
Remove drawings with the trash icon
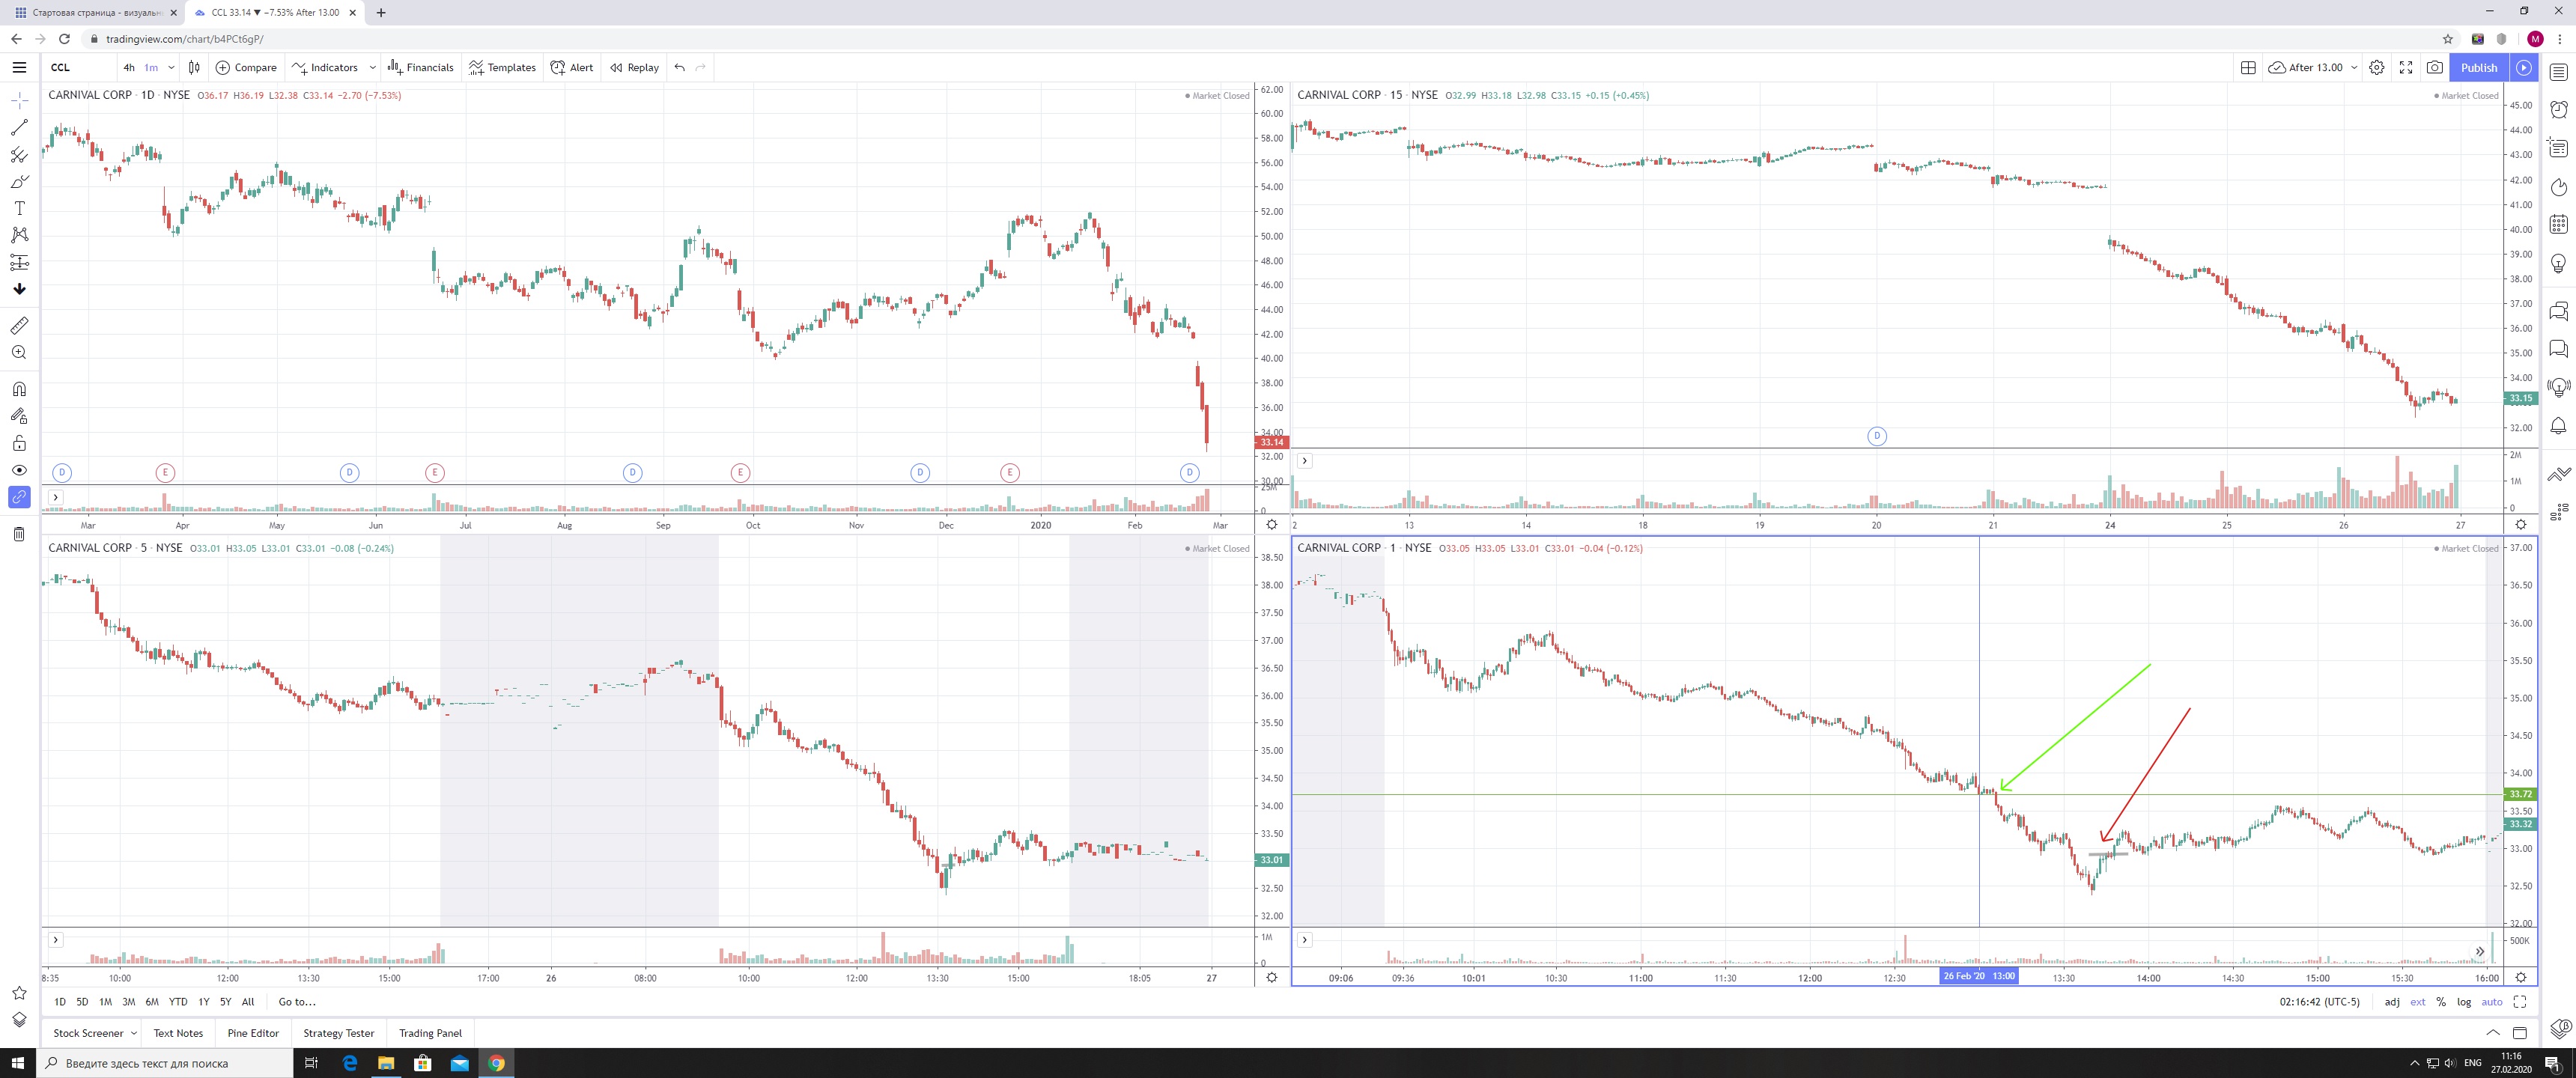pos(19,534)
